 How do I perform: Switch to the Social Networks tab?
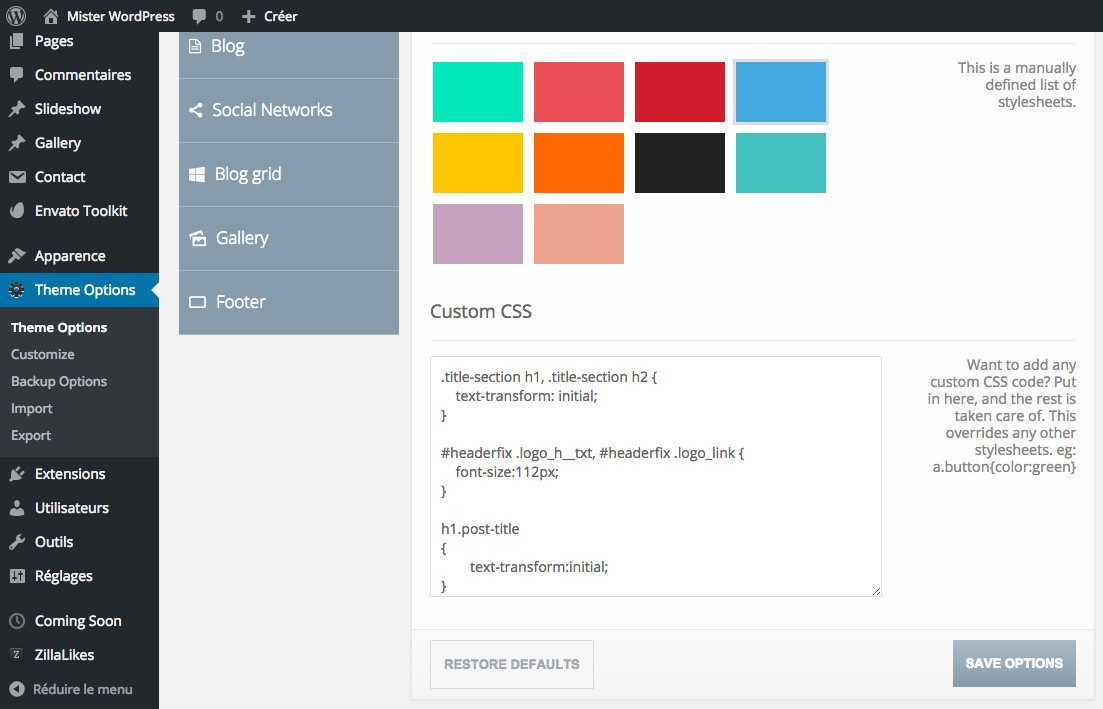point(272,110)
